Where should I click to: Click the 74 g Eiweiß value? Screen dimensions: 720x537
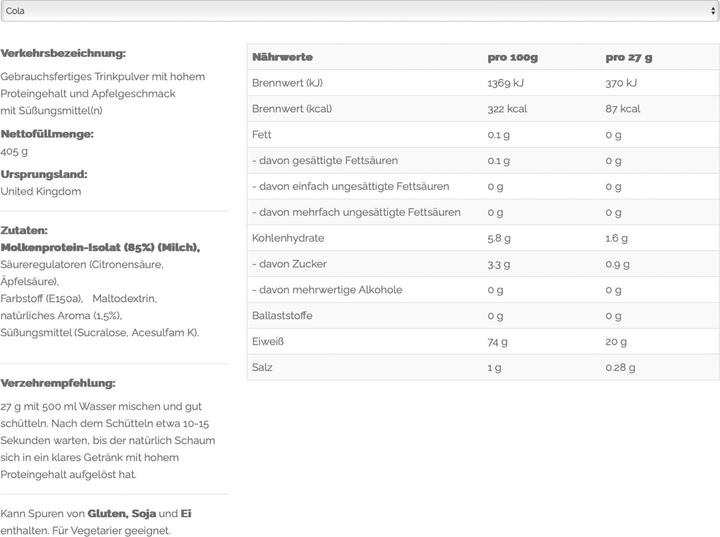496,342
